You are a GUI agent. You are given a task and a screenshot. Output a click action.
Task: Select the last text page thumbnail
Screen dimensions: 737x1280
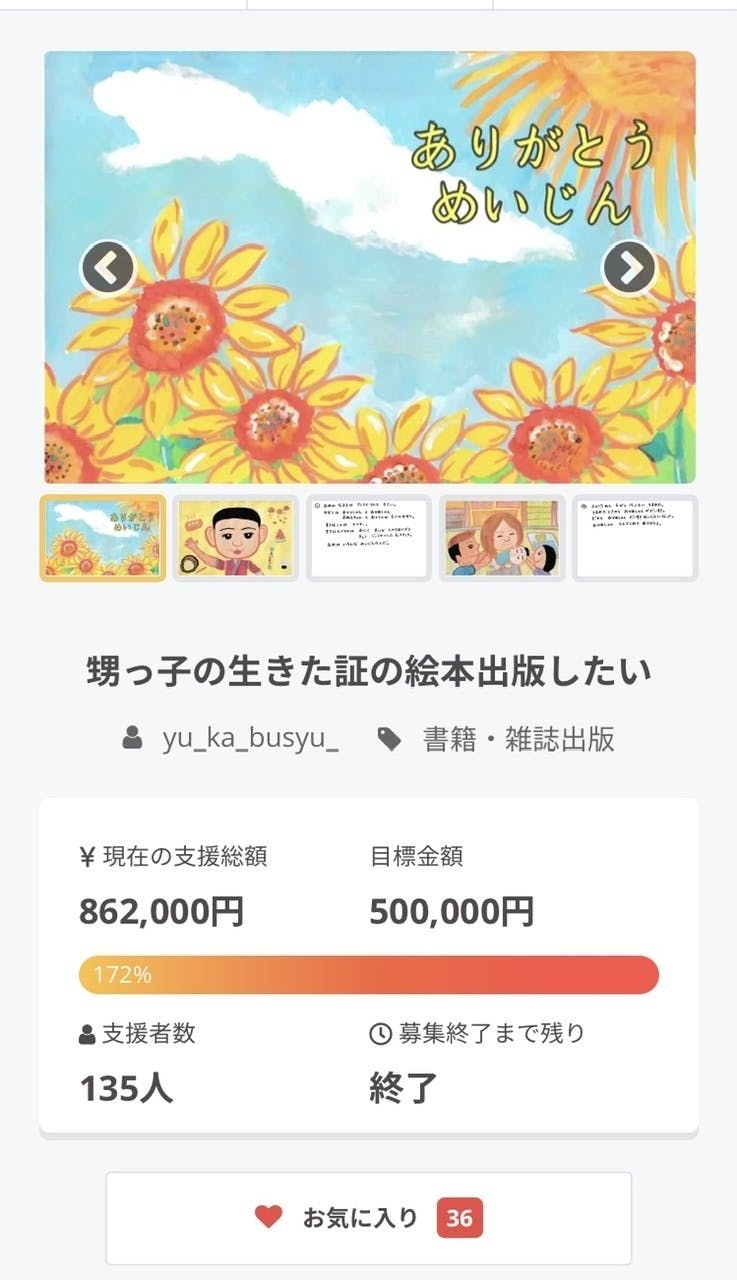635,538
